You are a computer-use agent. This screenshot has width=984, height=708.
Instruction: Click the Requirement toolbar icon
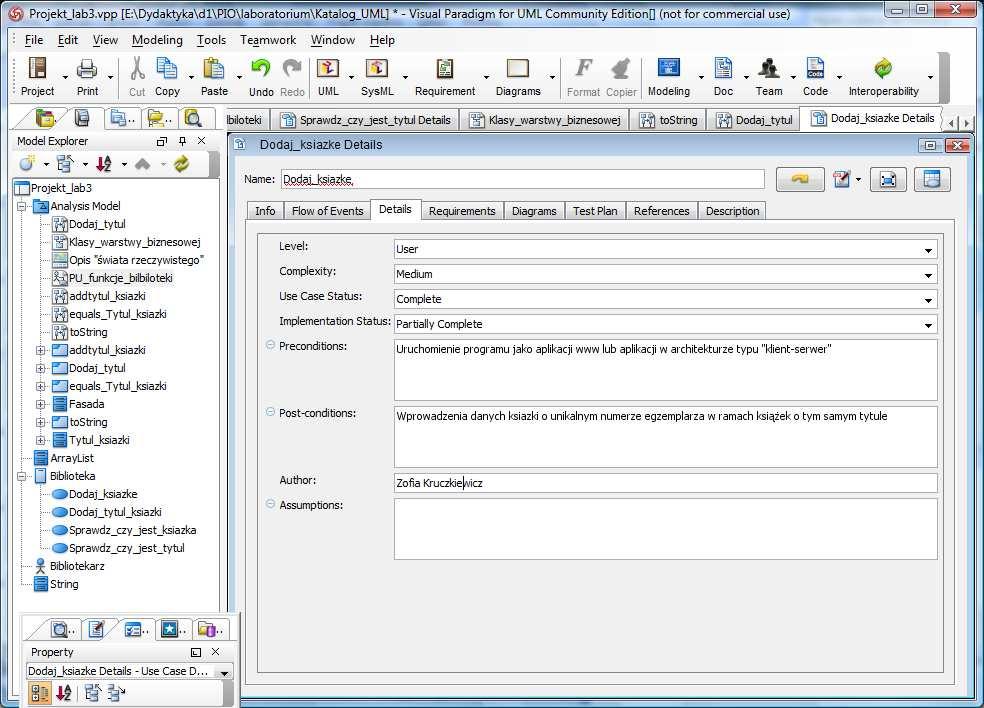(x=445, y=77)
